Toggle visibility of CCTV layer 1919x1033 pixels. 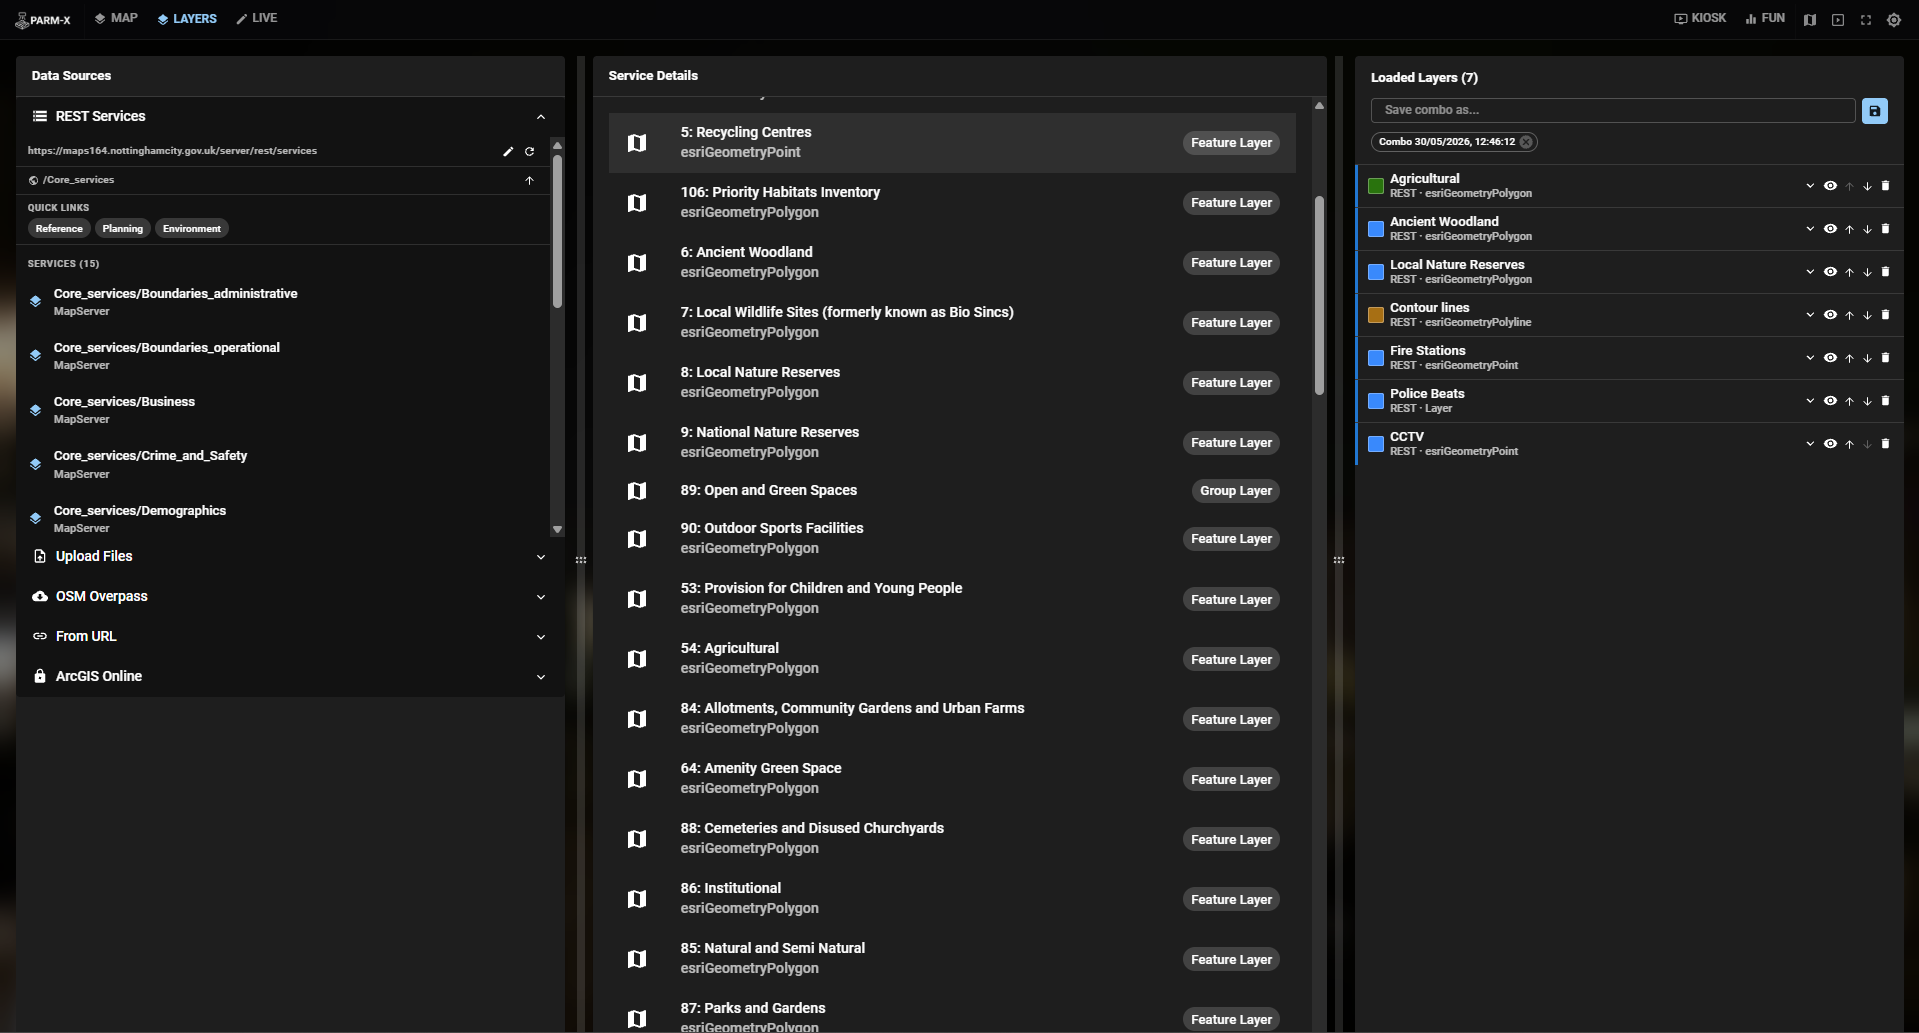click(x=1830, y=444)
